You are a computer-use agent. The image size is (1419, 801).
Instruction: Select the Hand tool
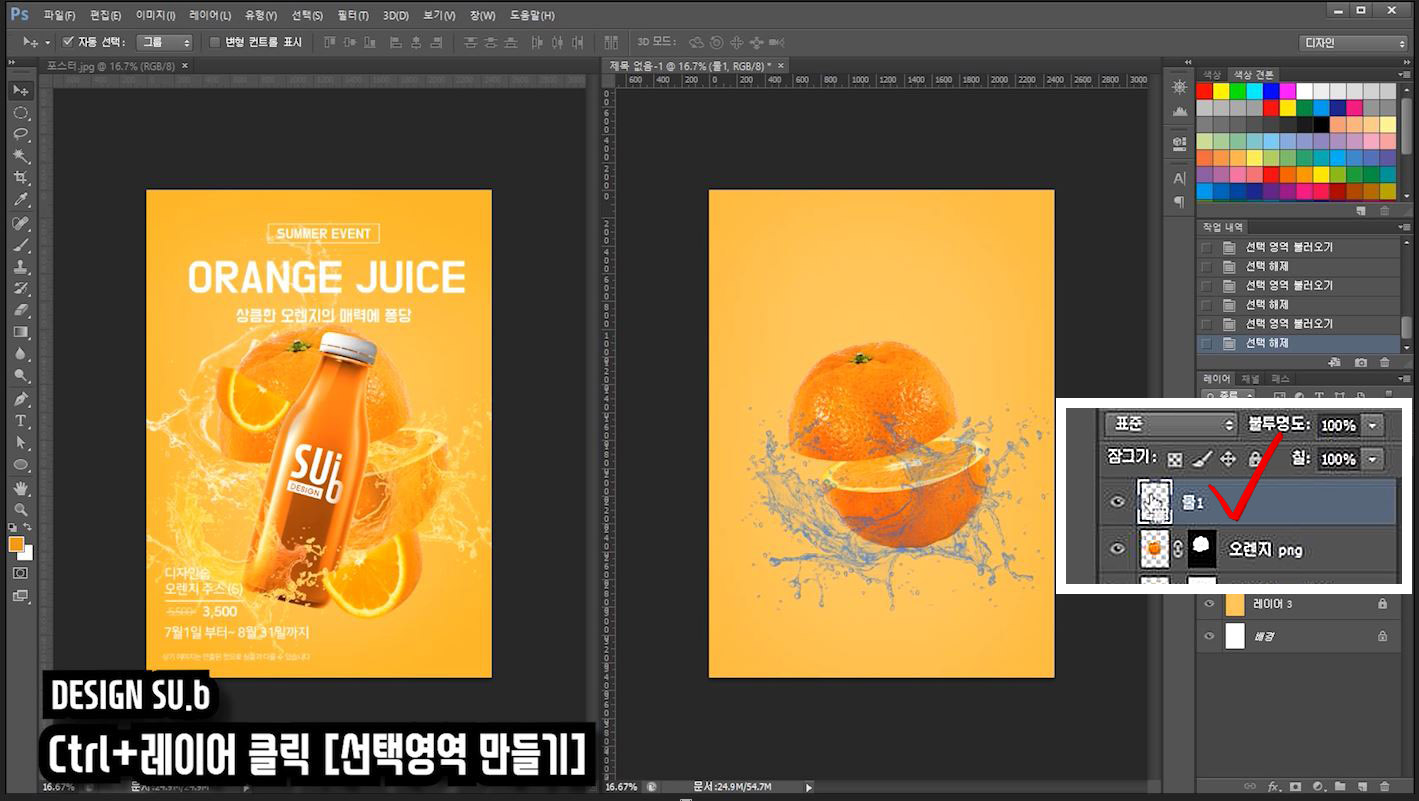(x=20, y=488)
